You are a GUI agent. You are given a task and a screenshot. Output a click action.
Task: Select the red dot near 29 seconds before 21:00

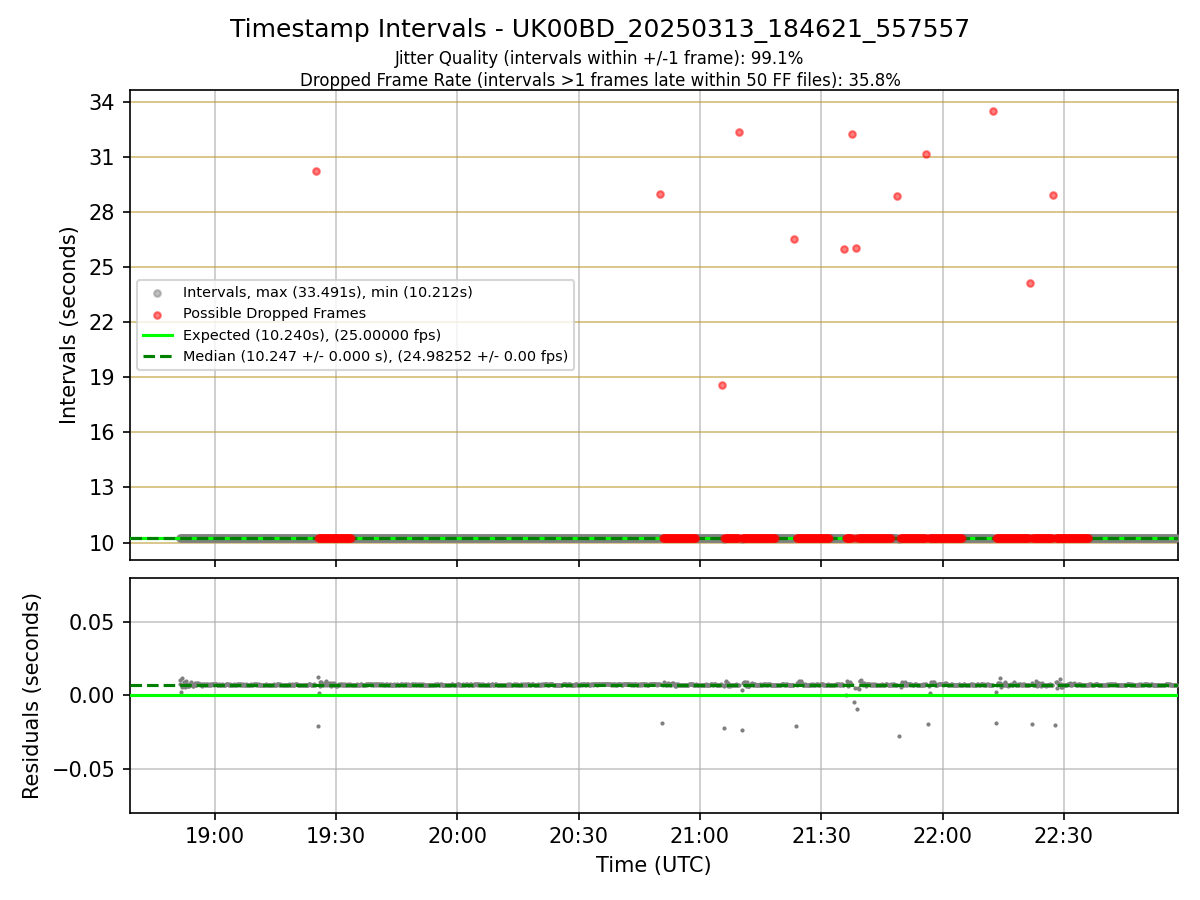(660, 194)
